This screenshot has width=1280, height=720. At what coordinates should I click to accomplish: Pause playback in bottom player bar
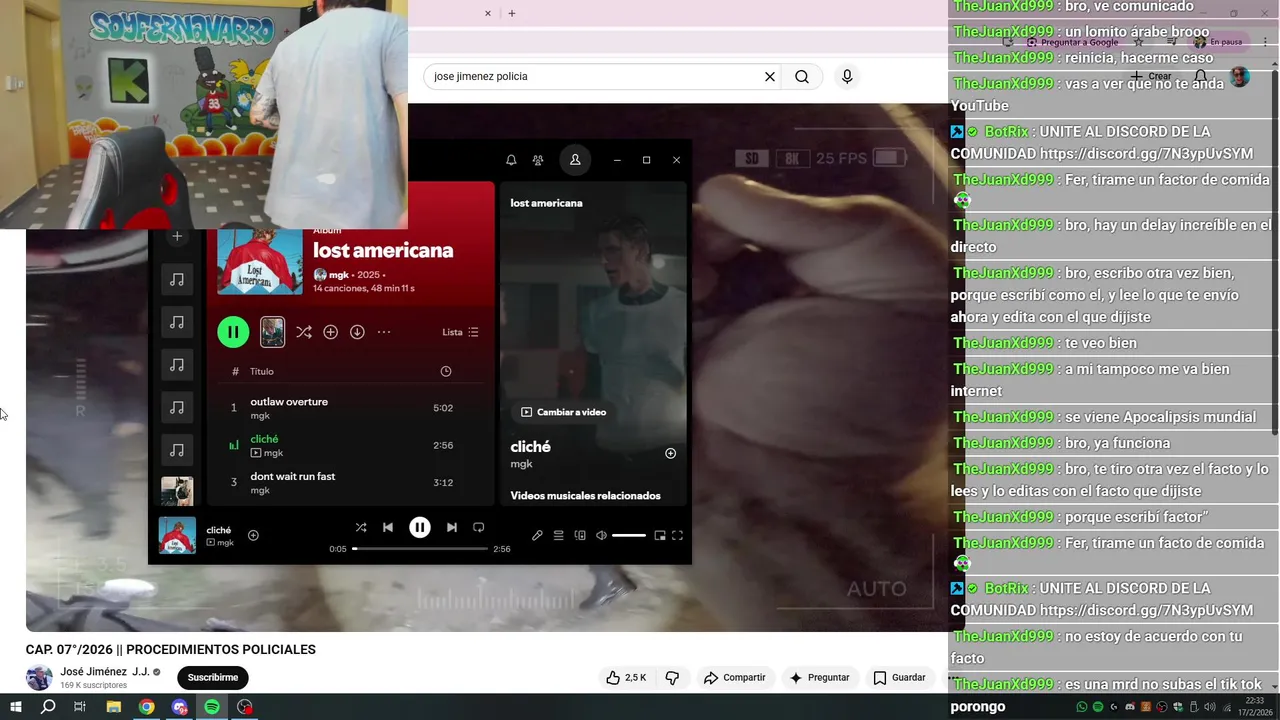pos(420,528)
